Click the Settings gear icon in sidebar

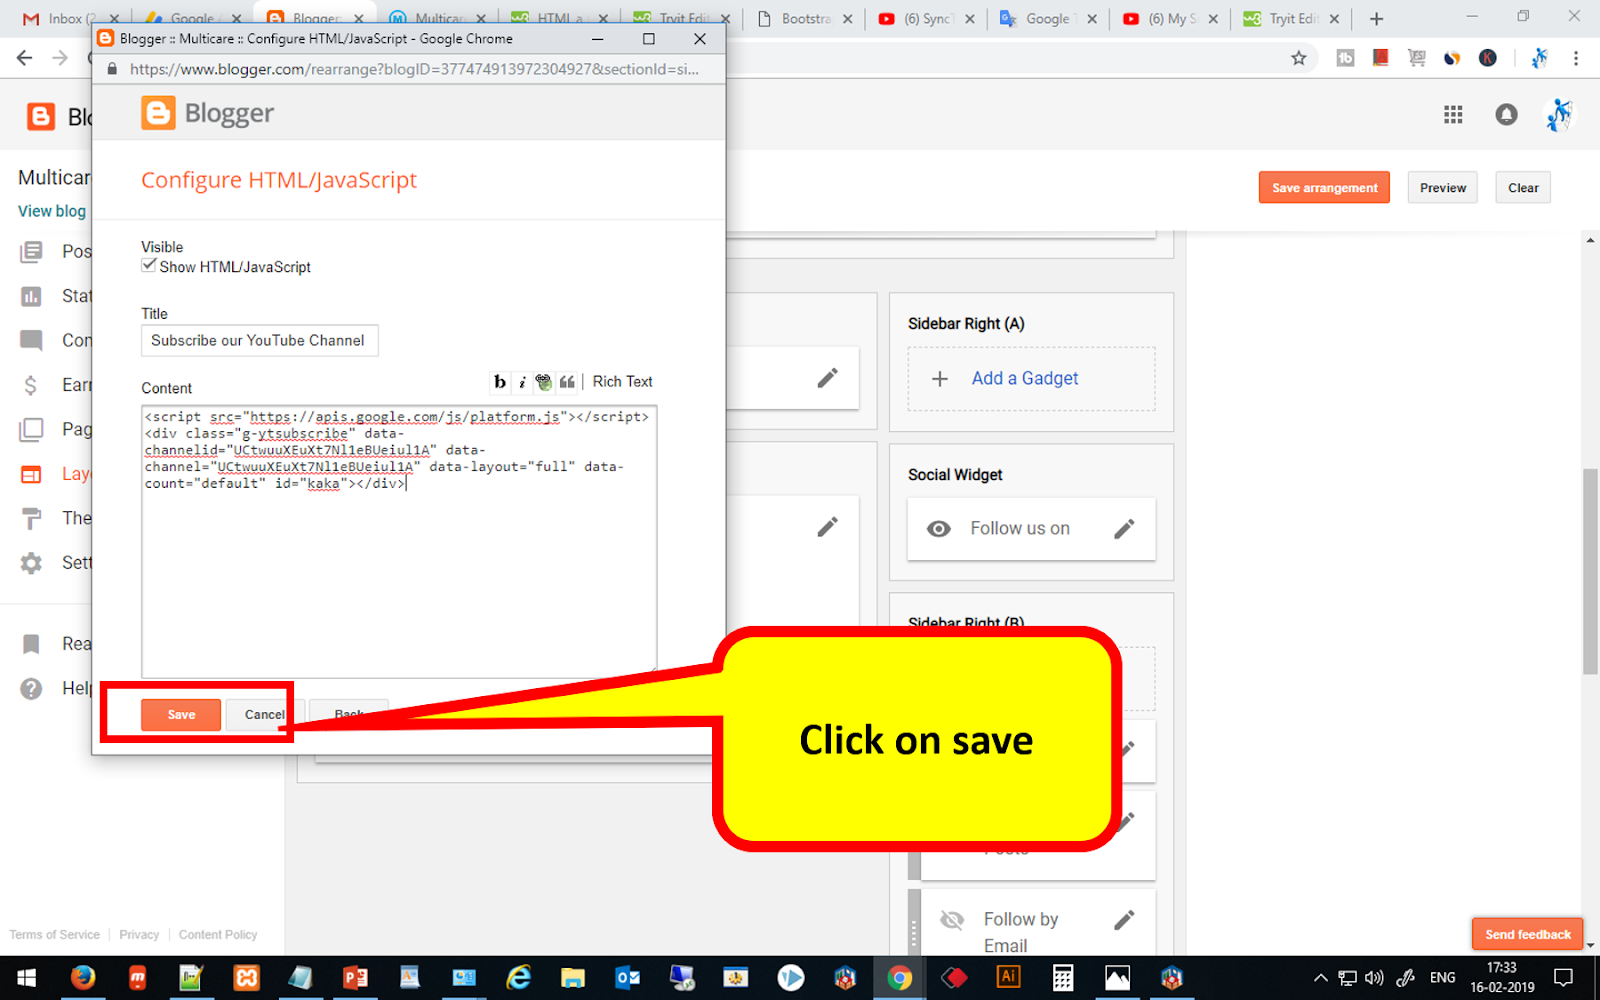(32, 563)
